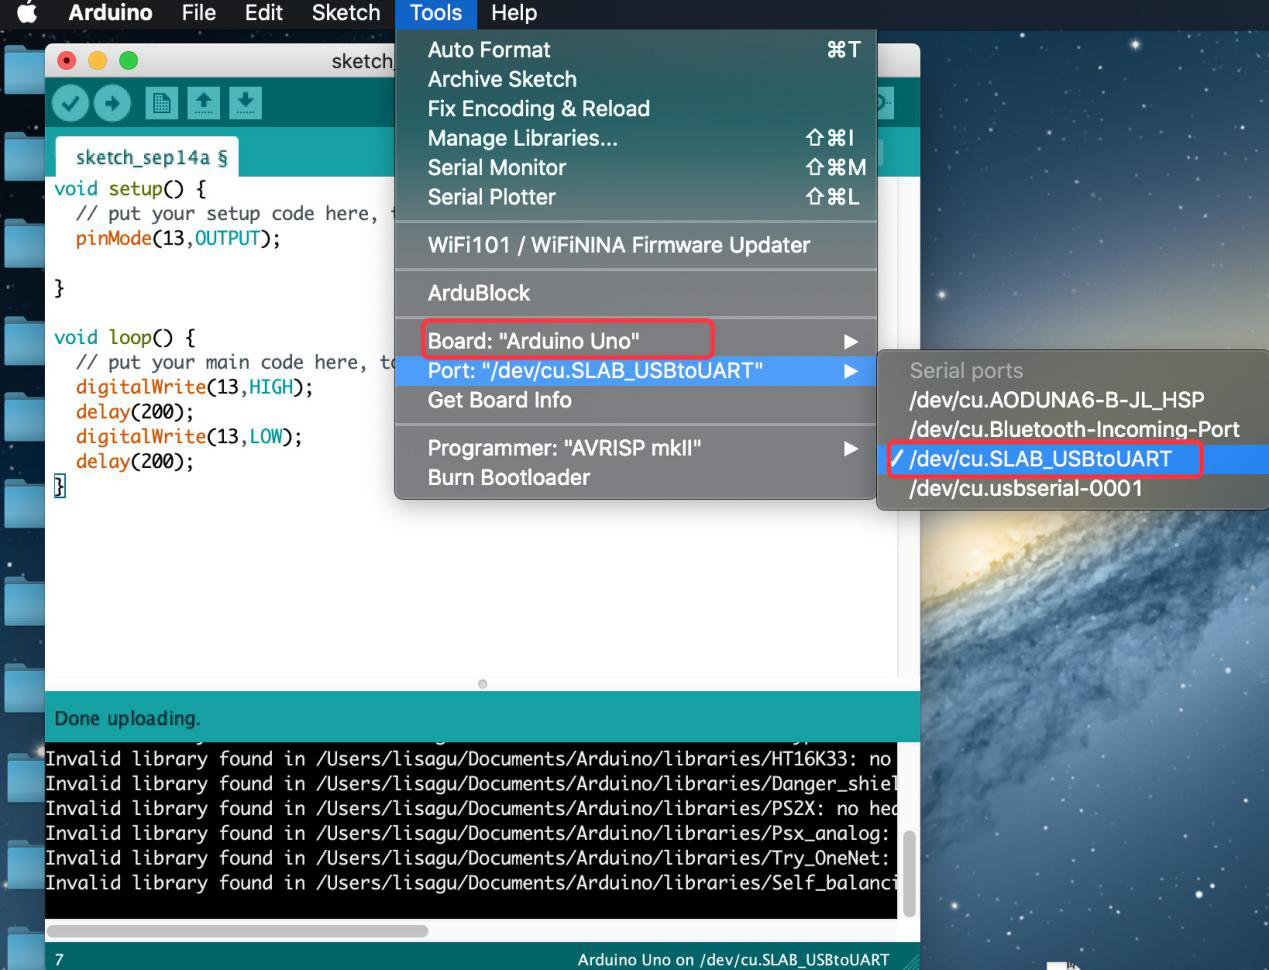Click the "Done uploading." status message
Image resolution: width=1269 pixels, height=970 pixels.
127,718
